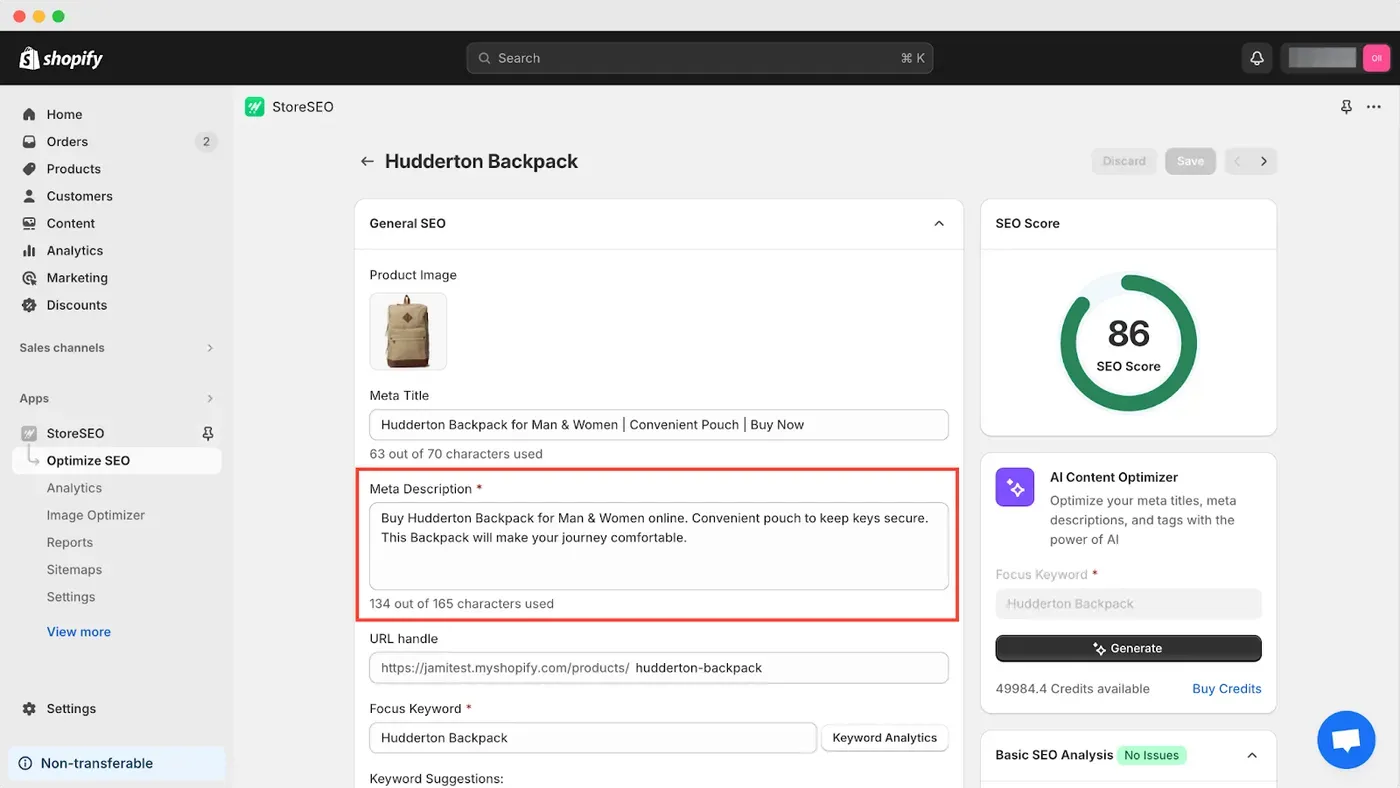Click the Content sidebar icon
1400x788 pixels.
[x=29, y=223]
